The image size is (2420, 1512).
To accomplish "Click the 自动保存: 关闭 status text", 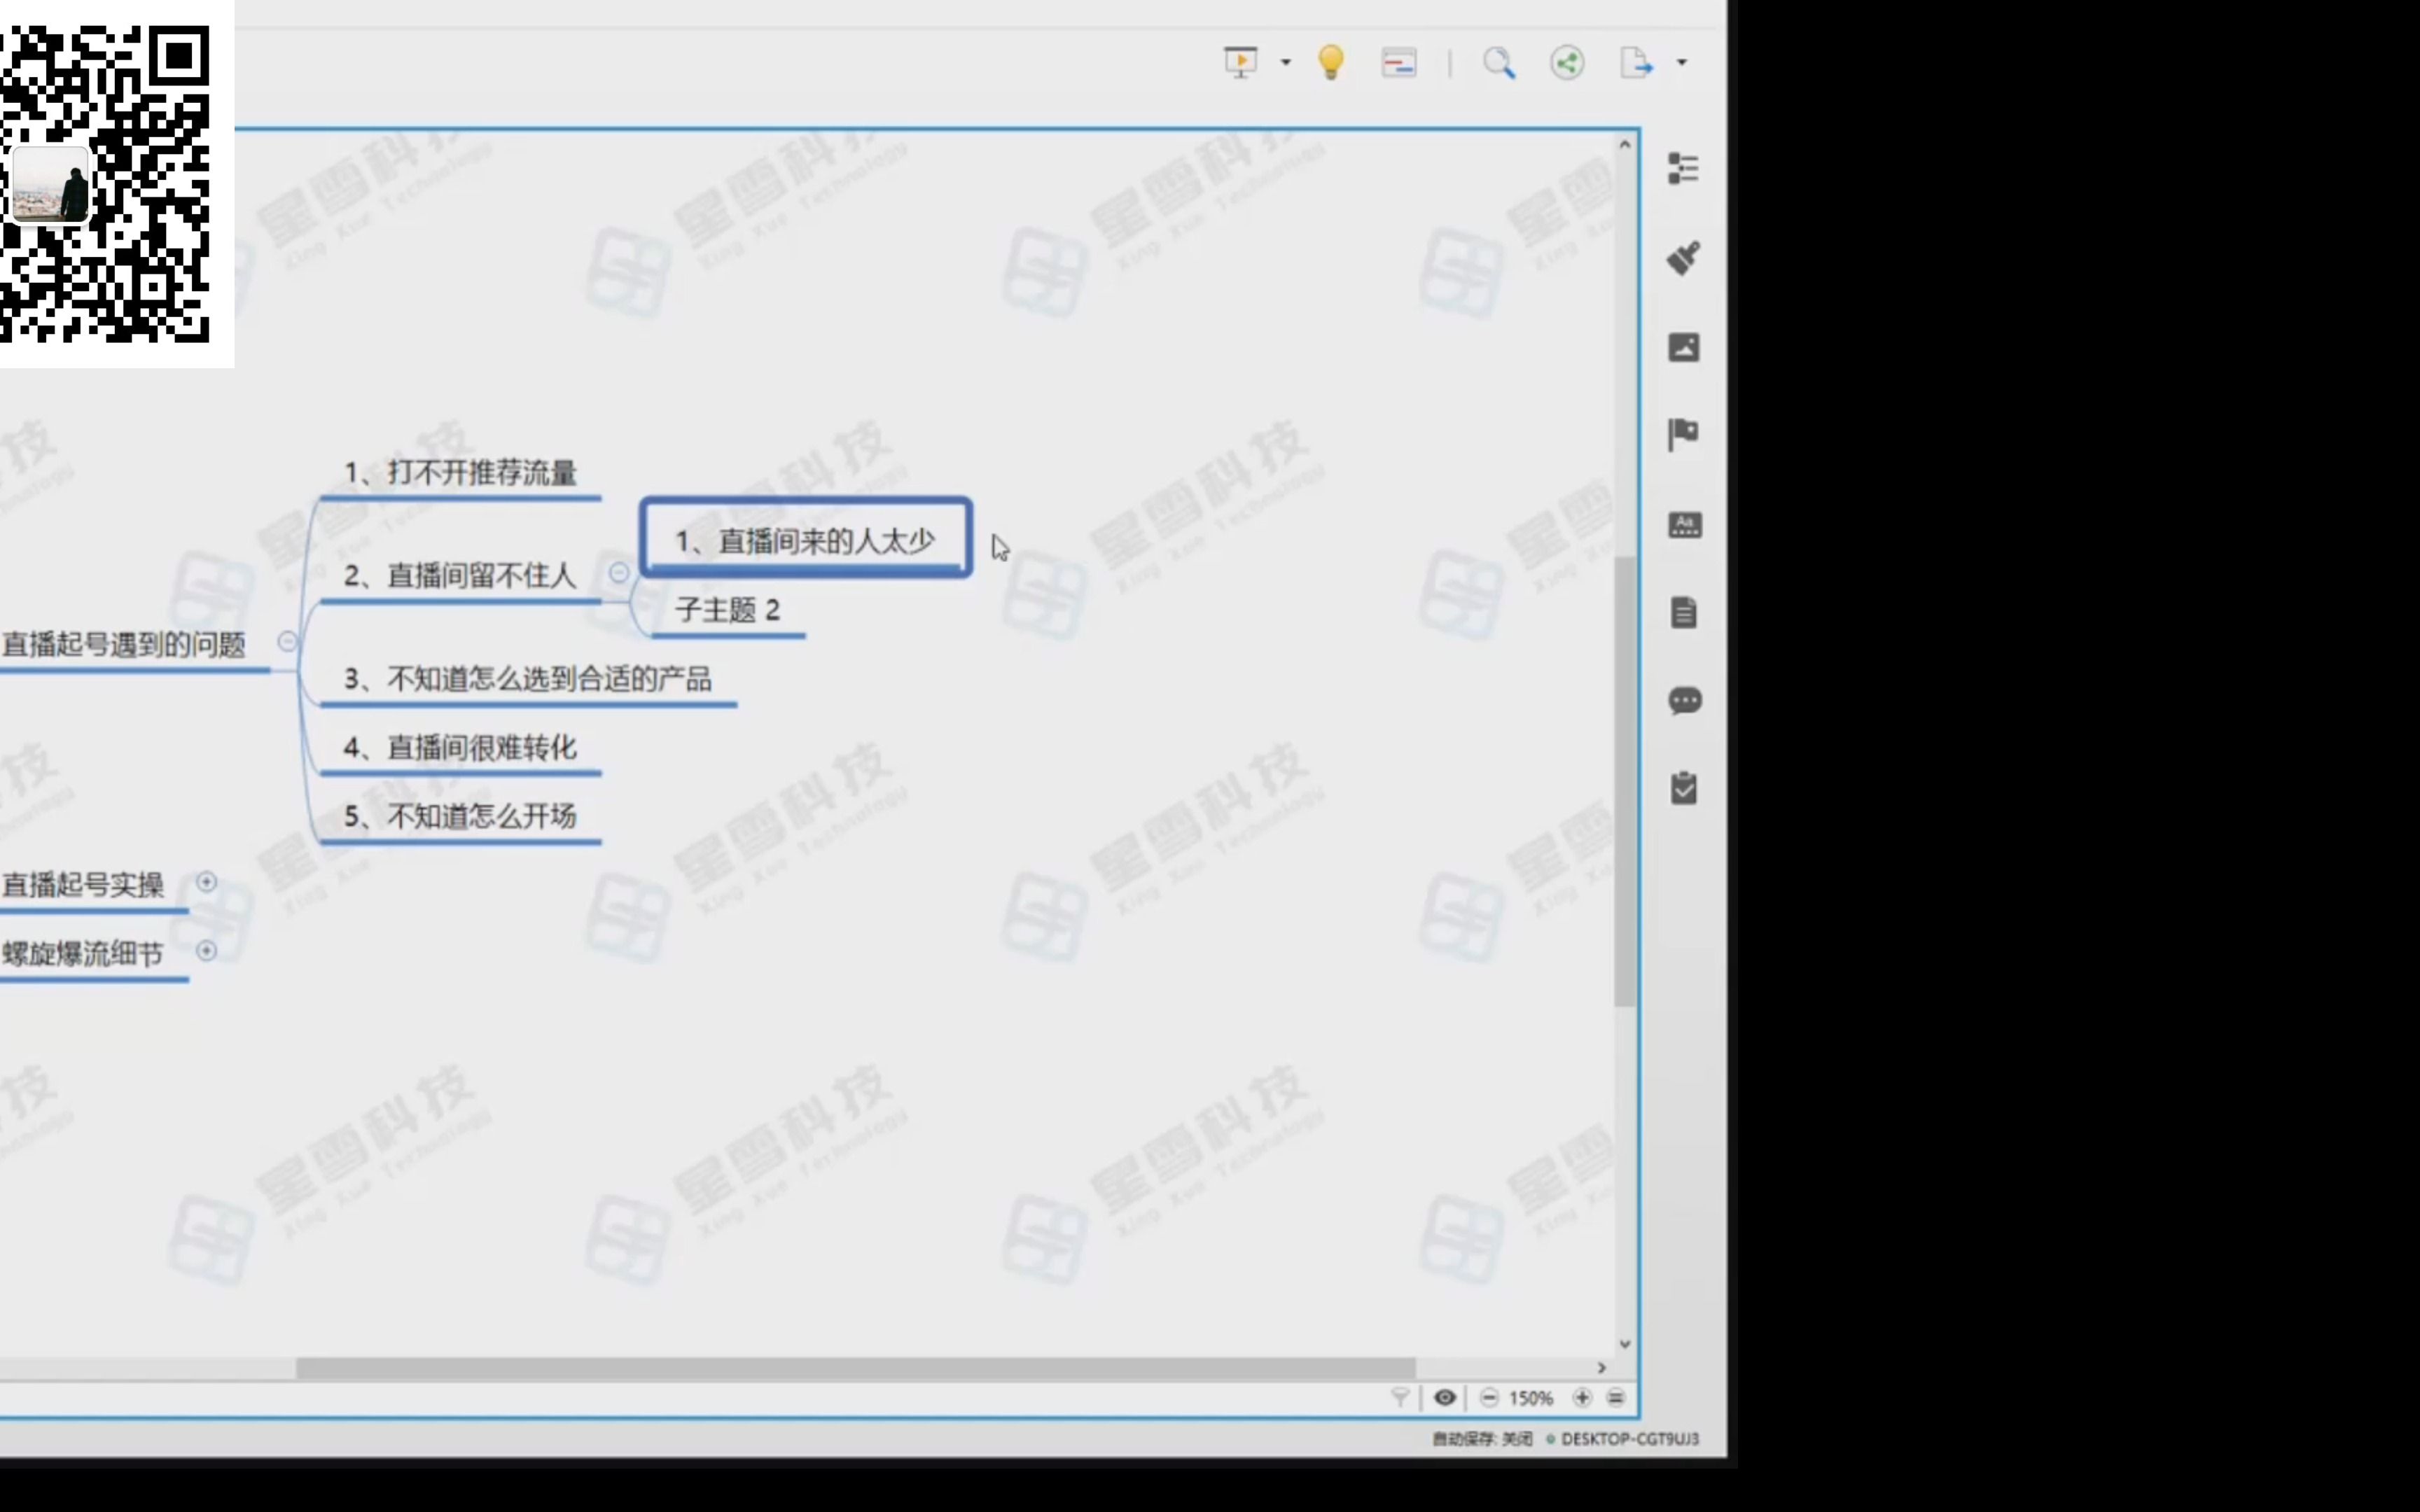I will coord(1482,1439).
